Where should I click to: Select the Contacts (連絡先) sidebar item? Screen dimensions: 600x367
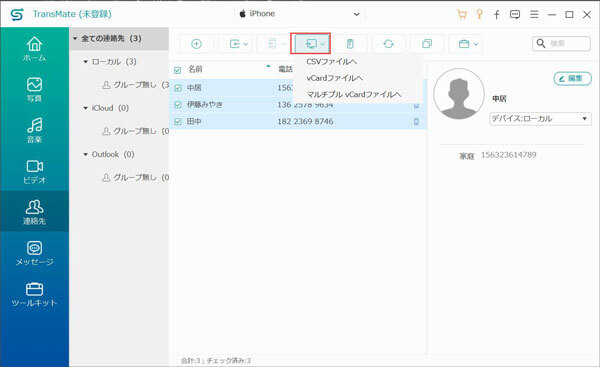pos(34,212)
